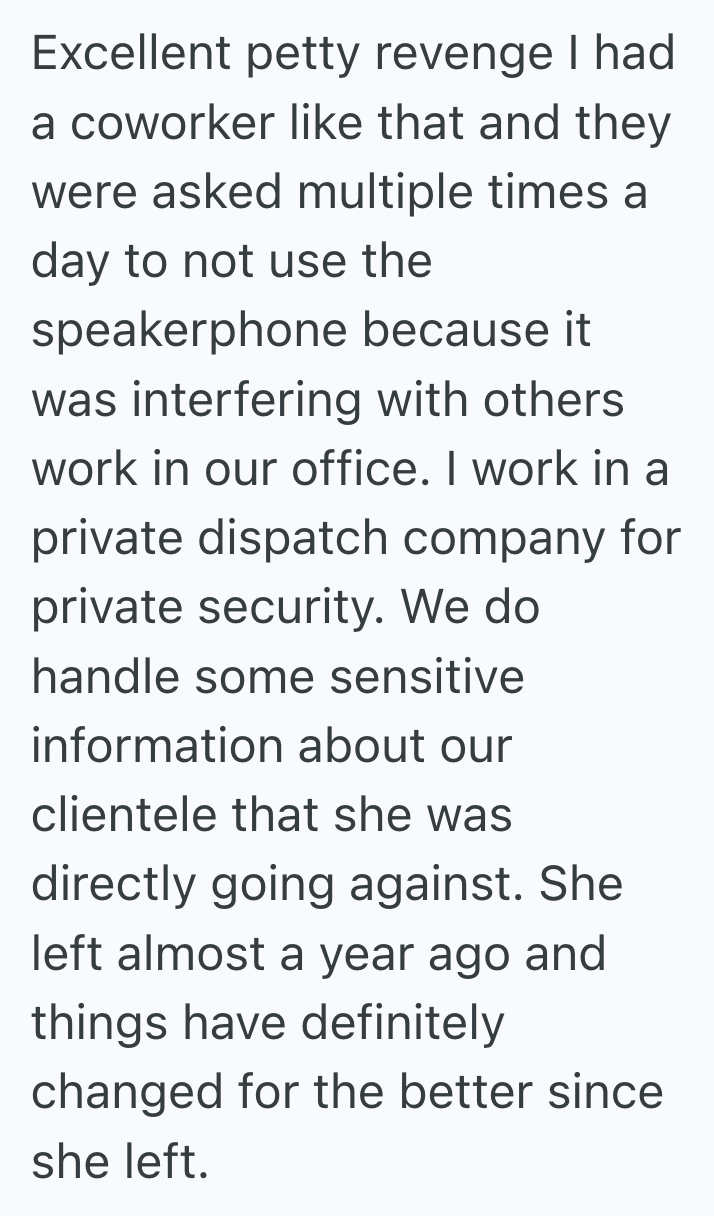Click the word "speakerphone"
714x1216 pixels.
(187, 331)
